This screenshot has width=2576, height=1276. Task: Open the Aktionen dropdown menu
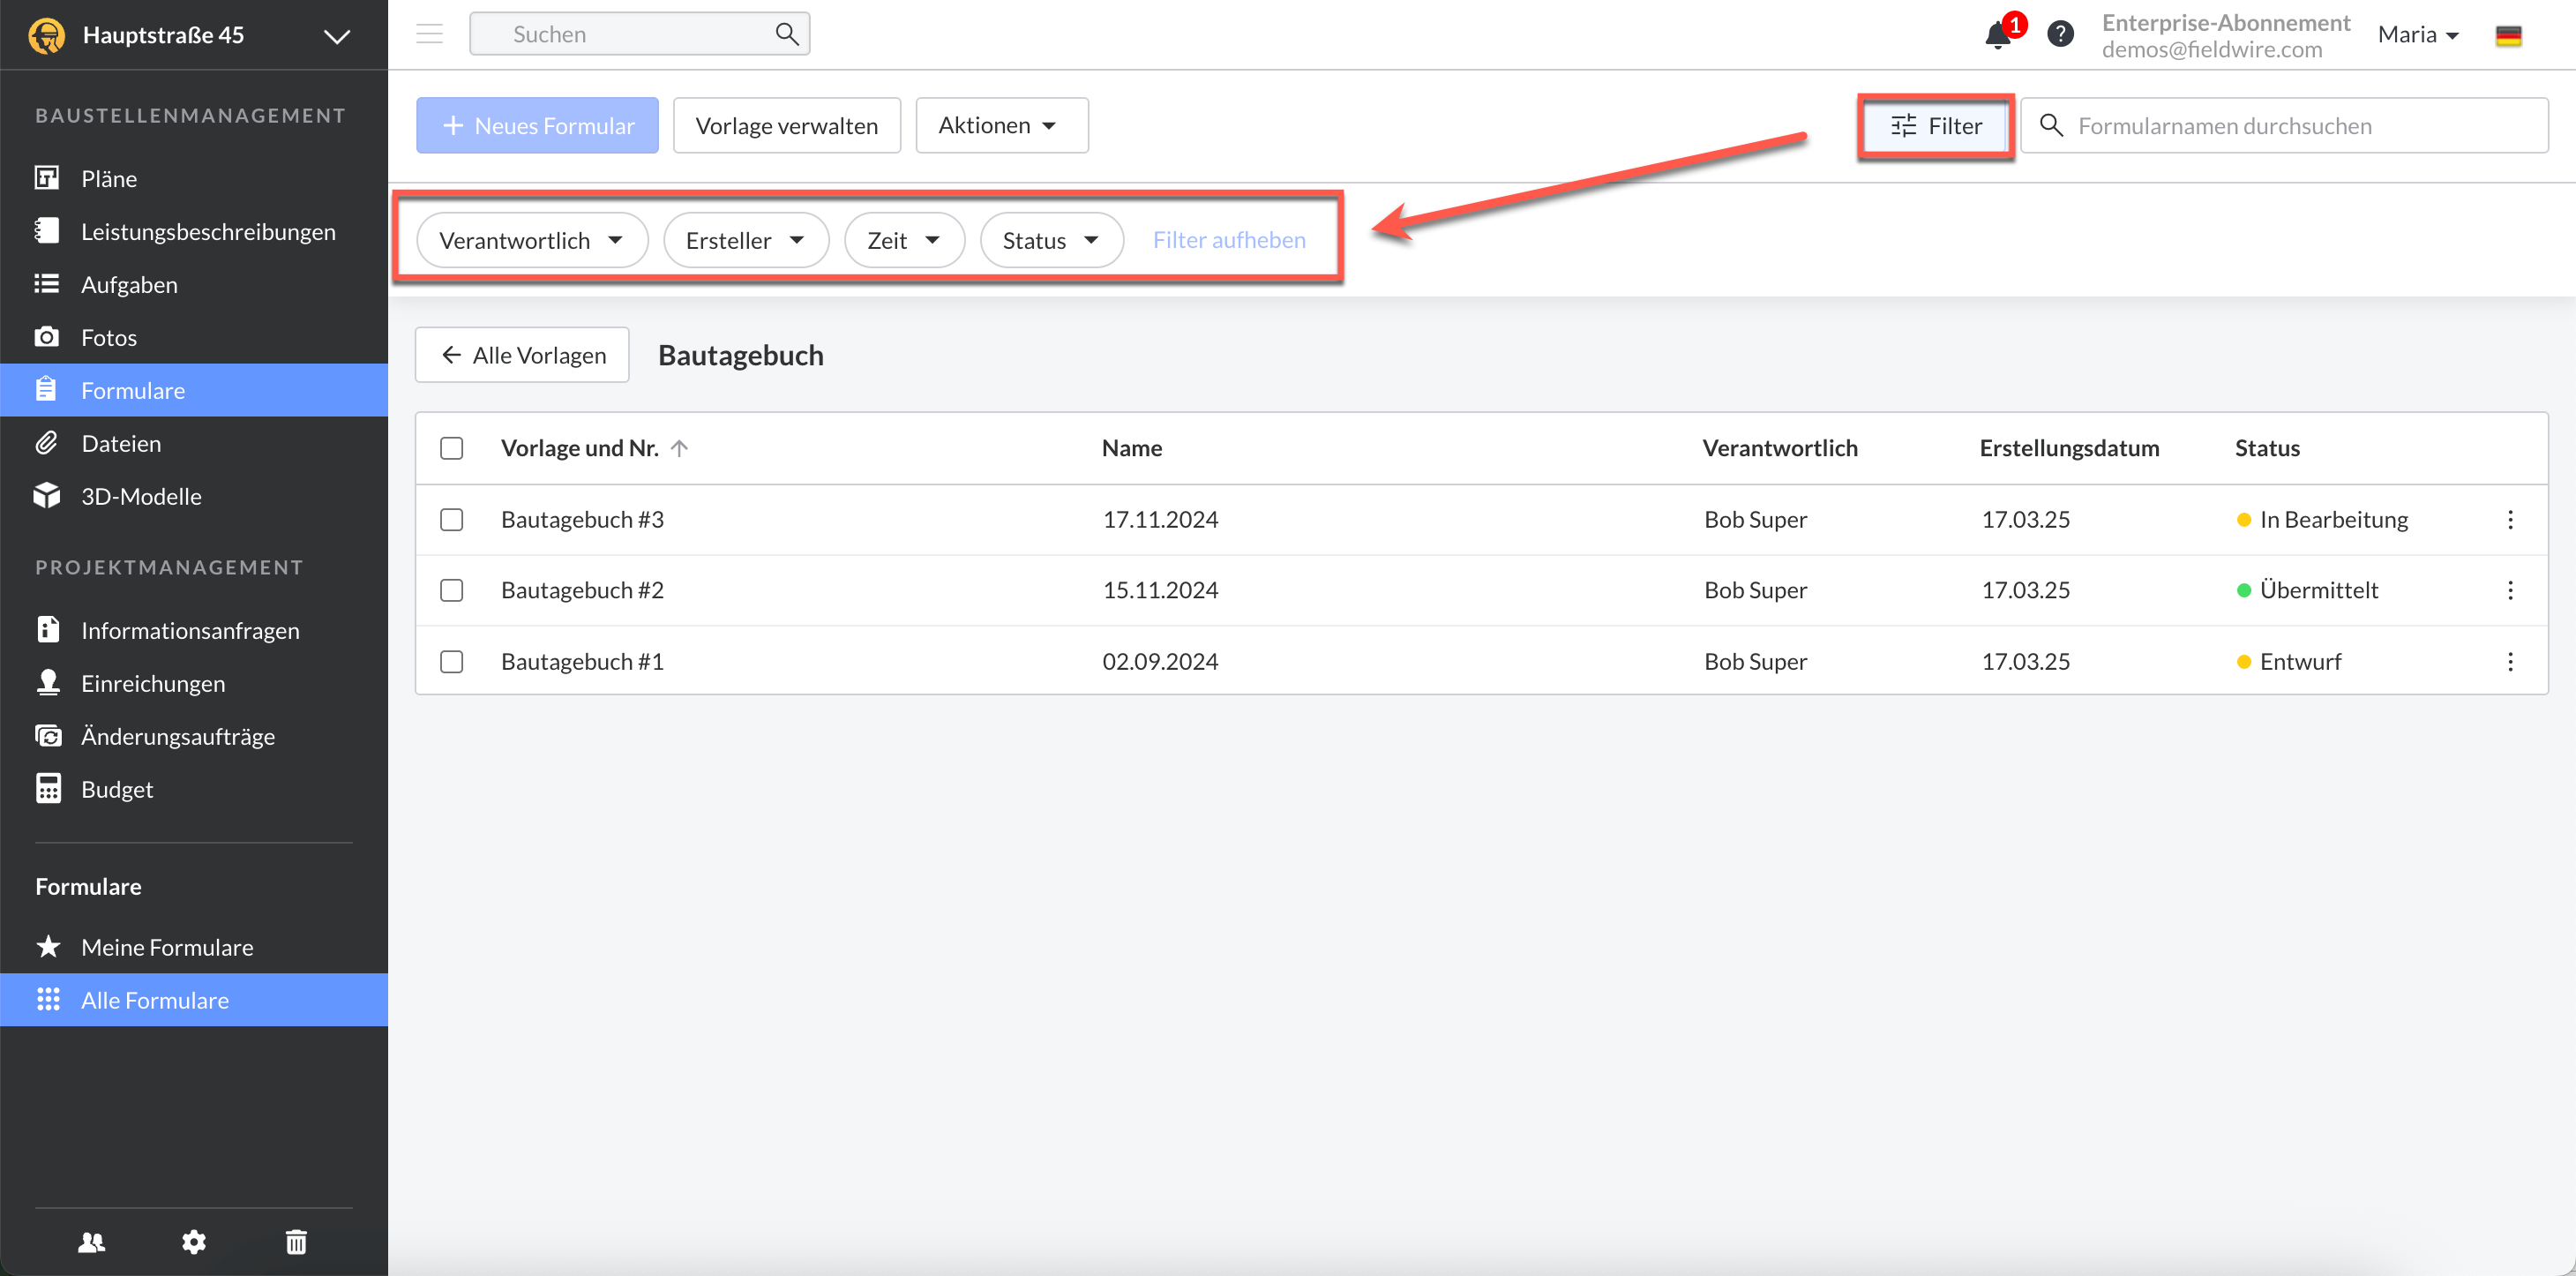(1001, 125)
